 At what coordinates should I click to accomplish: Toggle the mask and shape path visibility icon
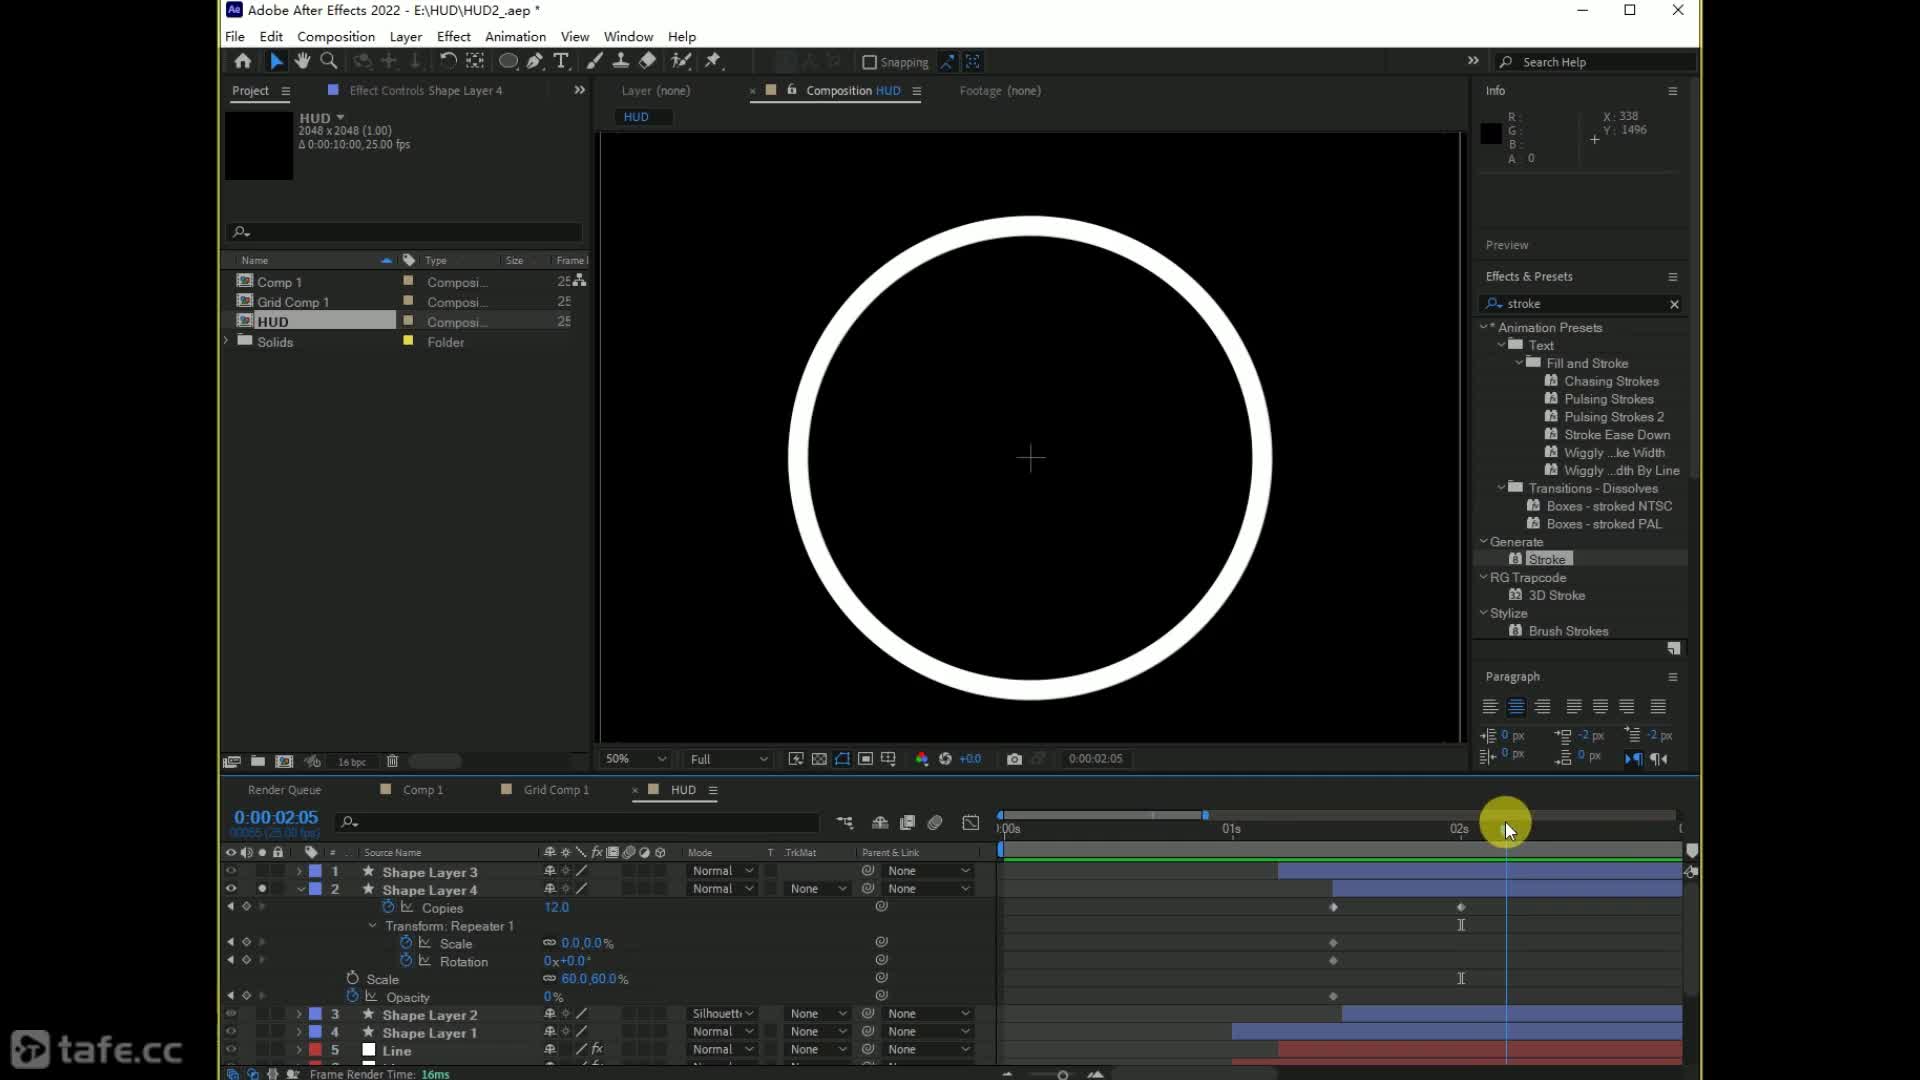(x=842, y=759)
